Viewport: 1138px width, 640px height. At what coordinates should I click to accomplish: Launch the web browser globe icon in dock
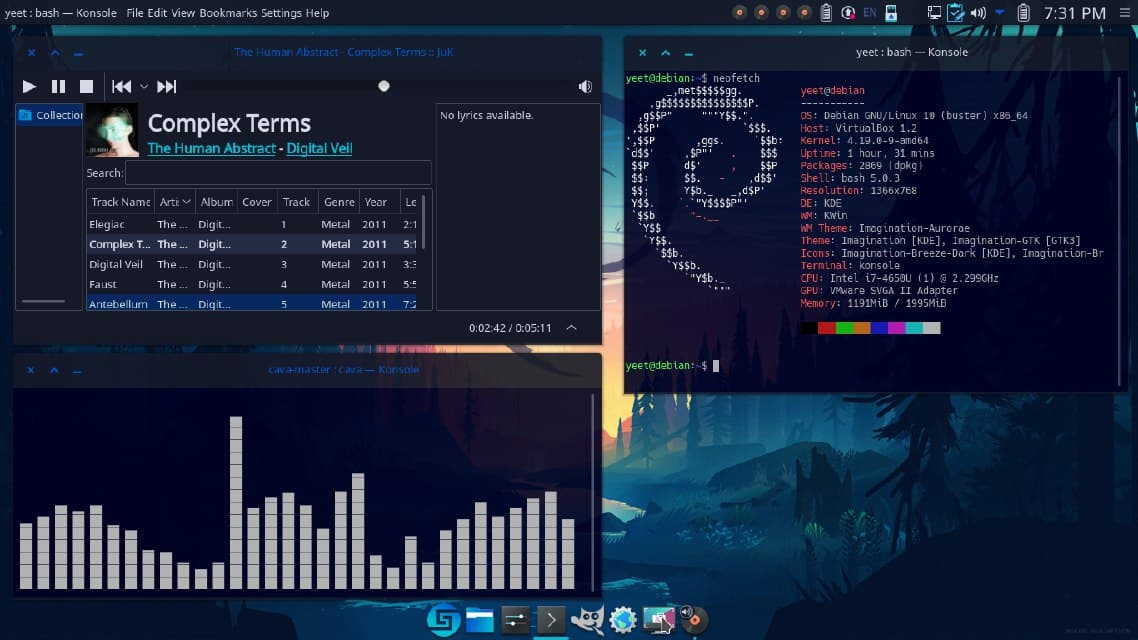[x=623, y=620]
